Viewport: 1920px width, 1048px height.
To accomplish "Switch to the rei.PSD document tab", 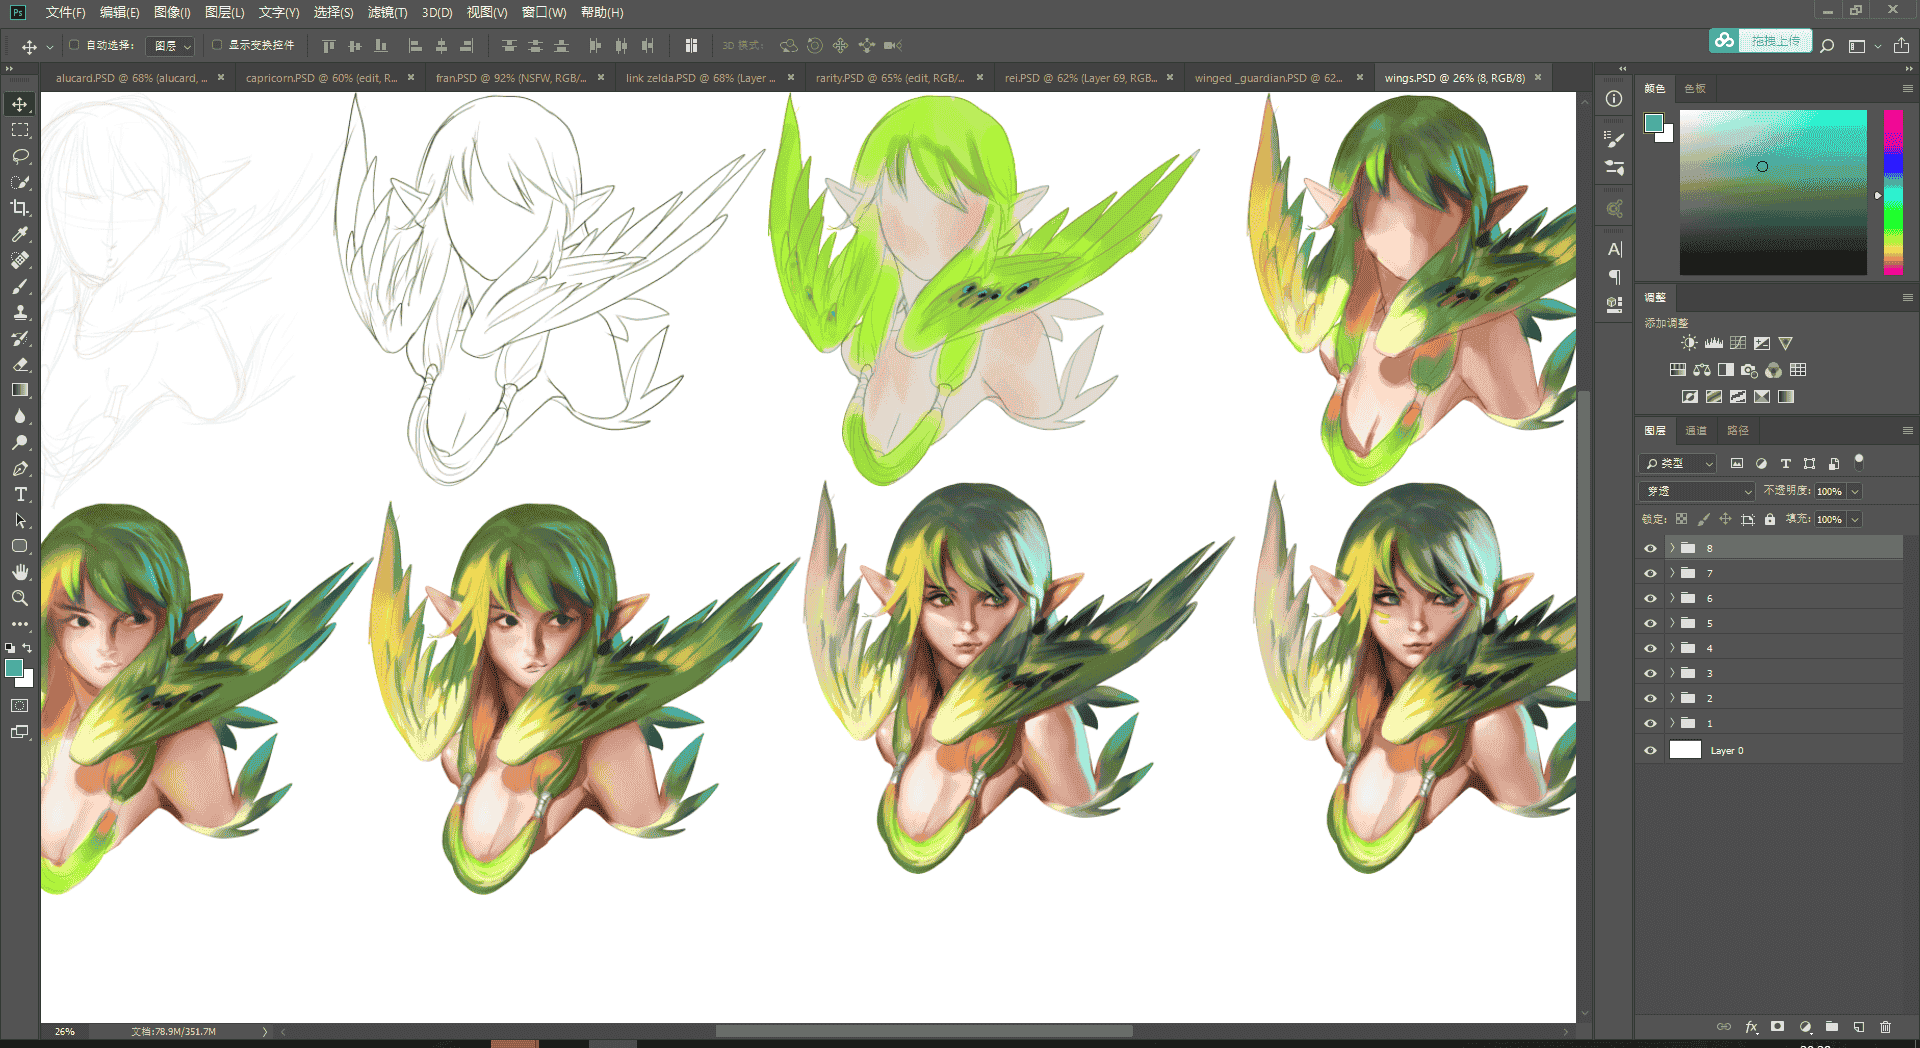I will point(1081,77).
